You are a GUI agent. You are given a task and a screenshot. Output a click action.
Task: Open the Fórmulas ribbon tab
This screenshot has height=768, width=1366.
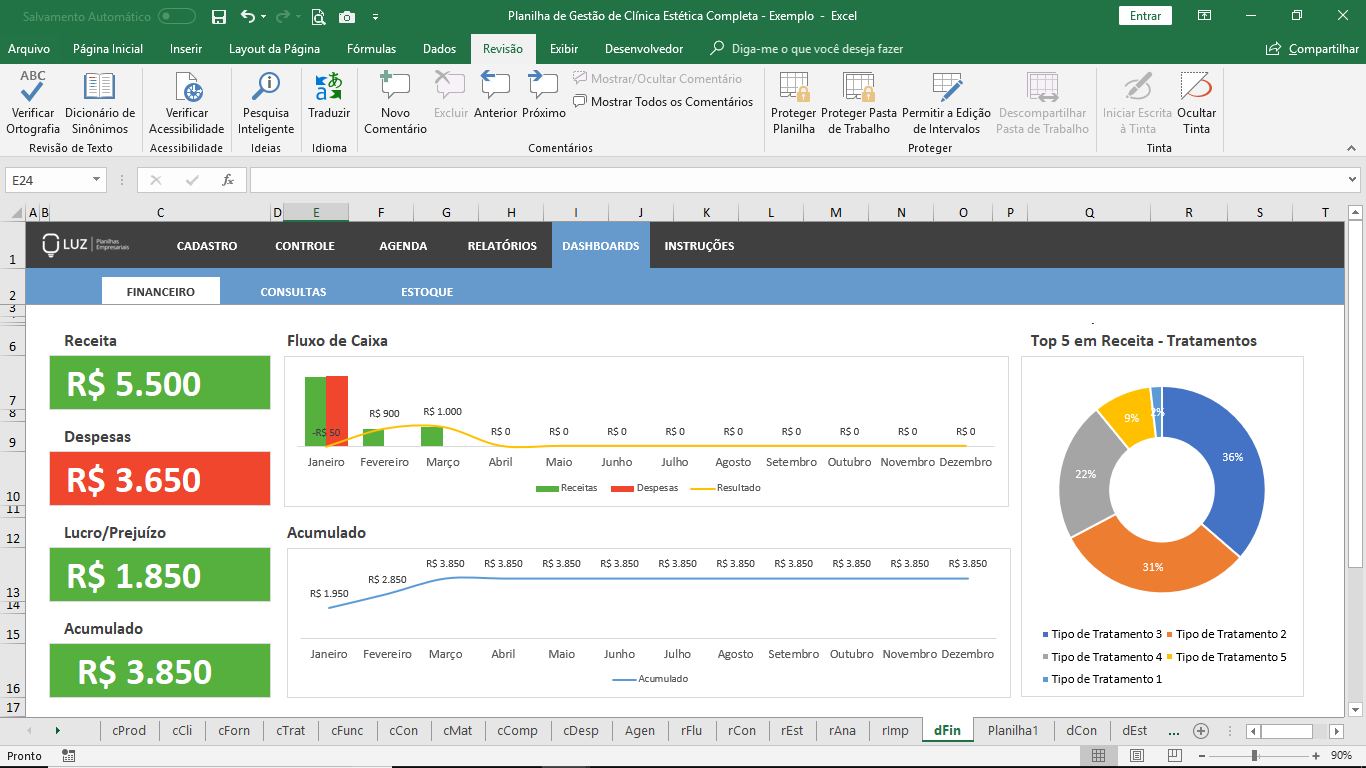pyautogui.click(x=371, y=49)
